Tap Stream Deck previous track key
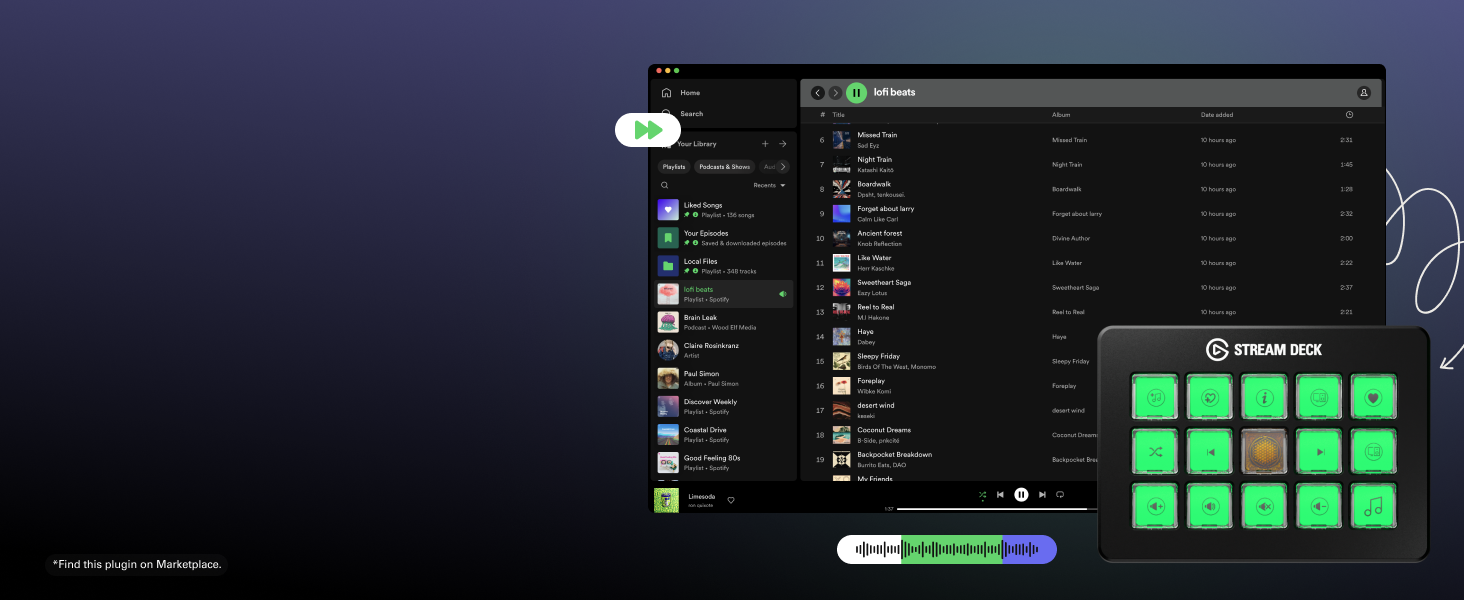This screenshot has height=600, width=1464. click(1210, 452)
